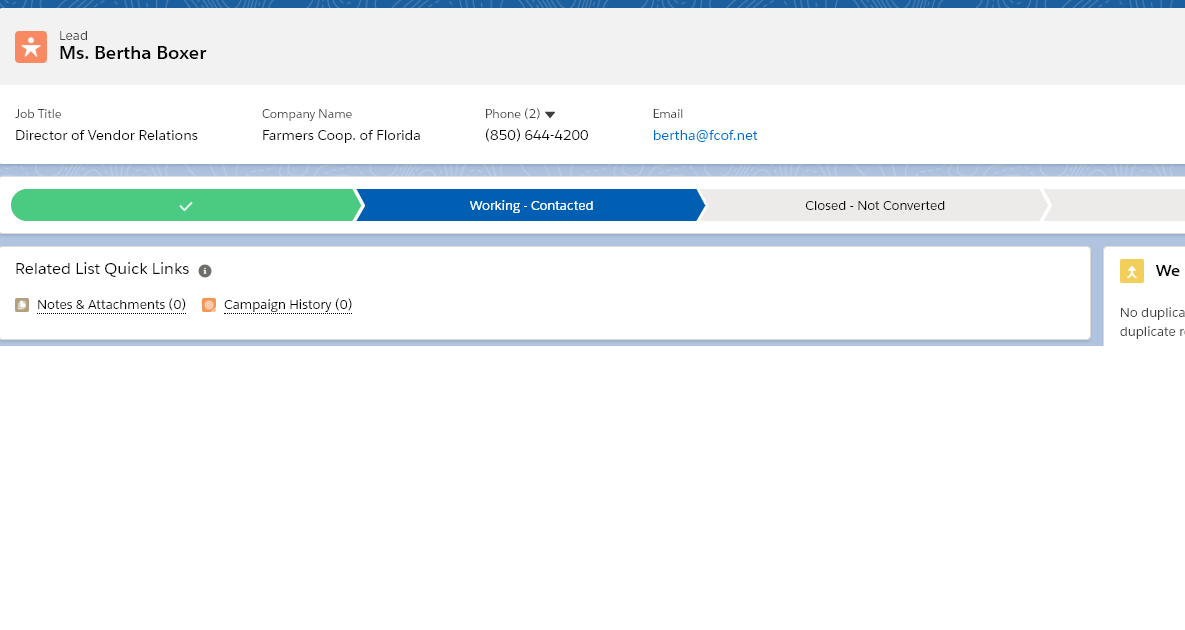Click the Farmers Coop. of Florida value
The height and width of the screenshot is (630, 1185).
coord(341,135)
